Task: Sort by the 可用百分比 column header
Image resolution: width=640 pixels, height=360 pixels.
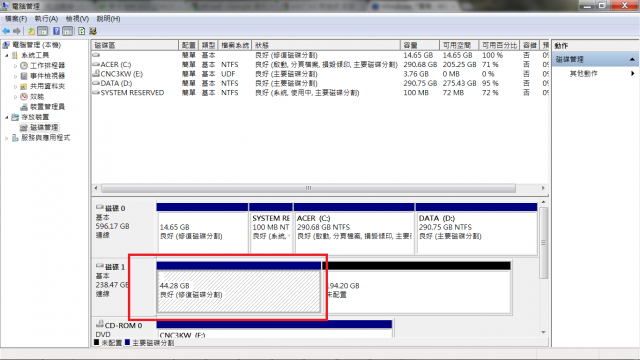Action: pos(499,45)
